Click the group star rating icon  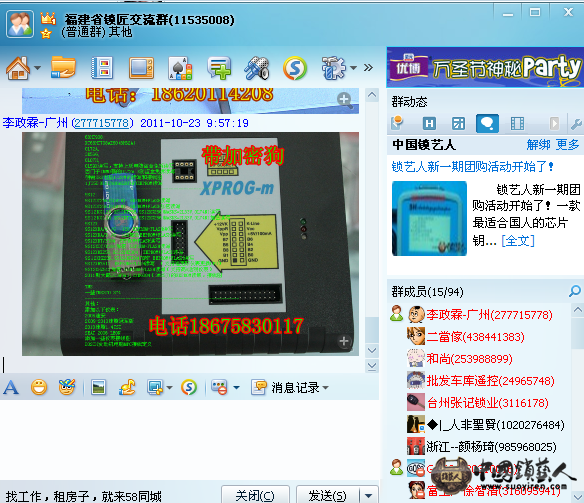[46, 34]
